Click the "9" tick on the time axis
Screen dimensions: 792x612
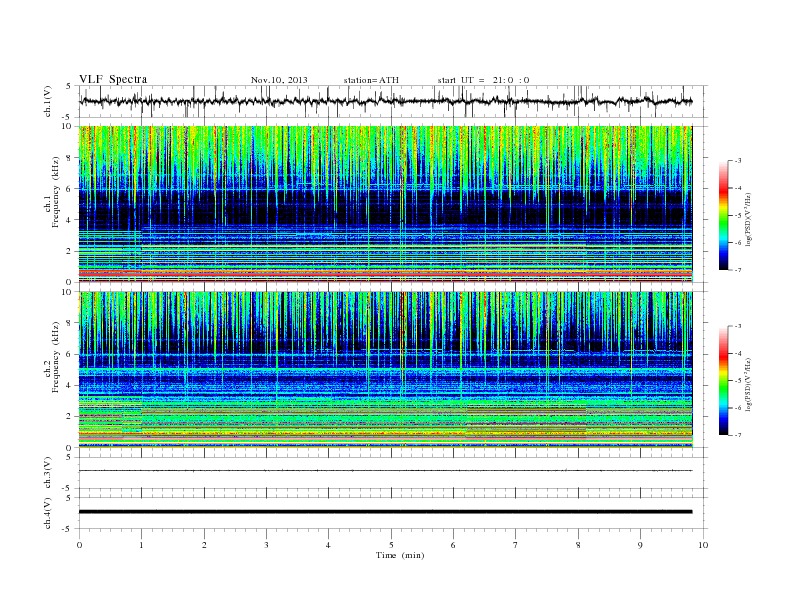(640, 545)
